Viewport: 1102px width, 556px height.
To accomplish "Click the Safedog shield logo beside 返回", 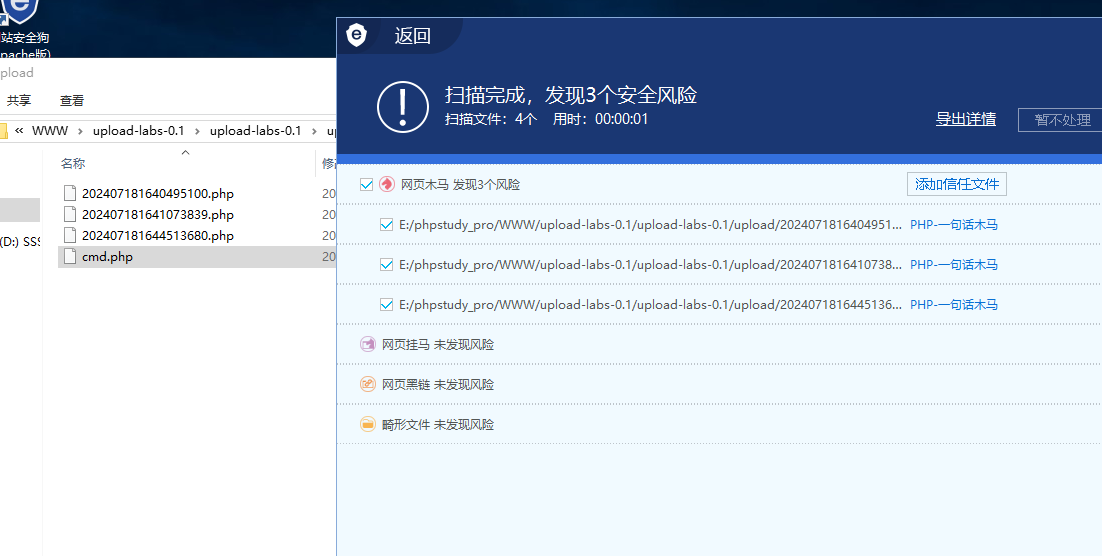I will pyautogui.click(x=357, y=35).
